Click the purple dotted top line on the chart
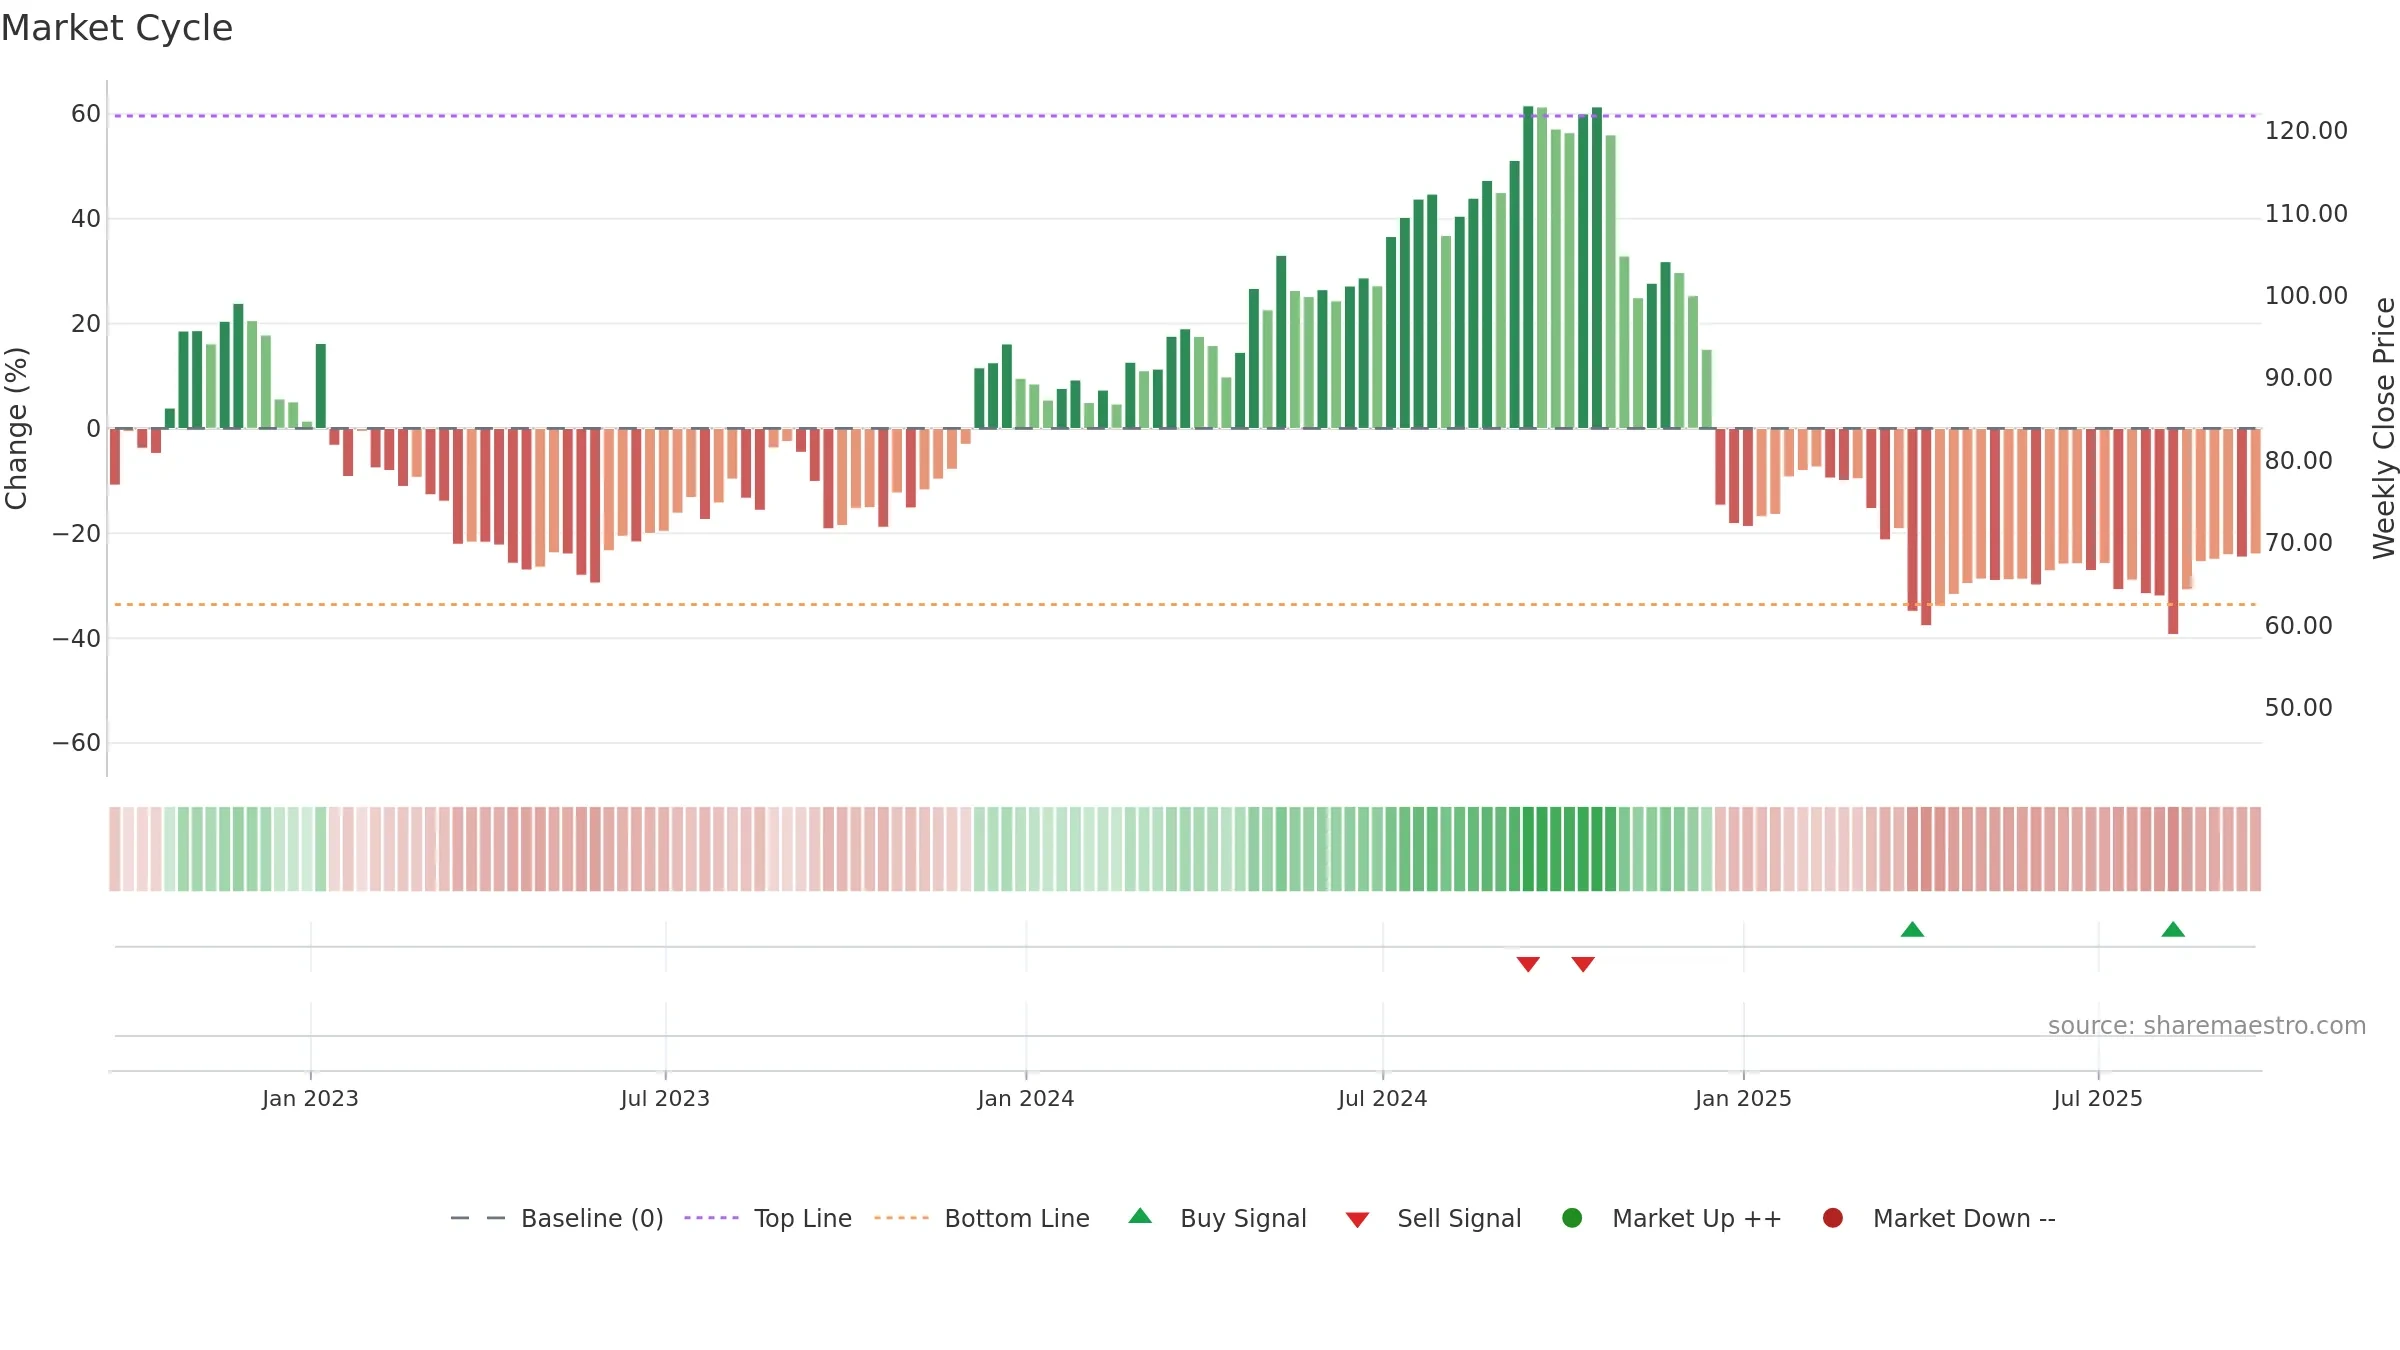 click(1185, 116)
